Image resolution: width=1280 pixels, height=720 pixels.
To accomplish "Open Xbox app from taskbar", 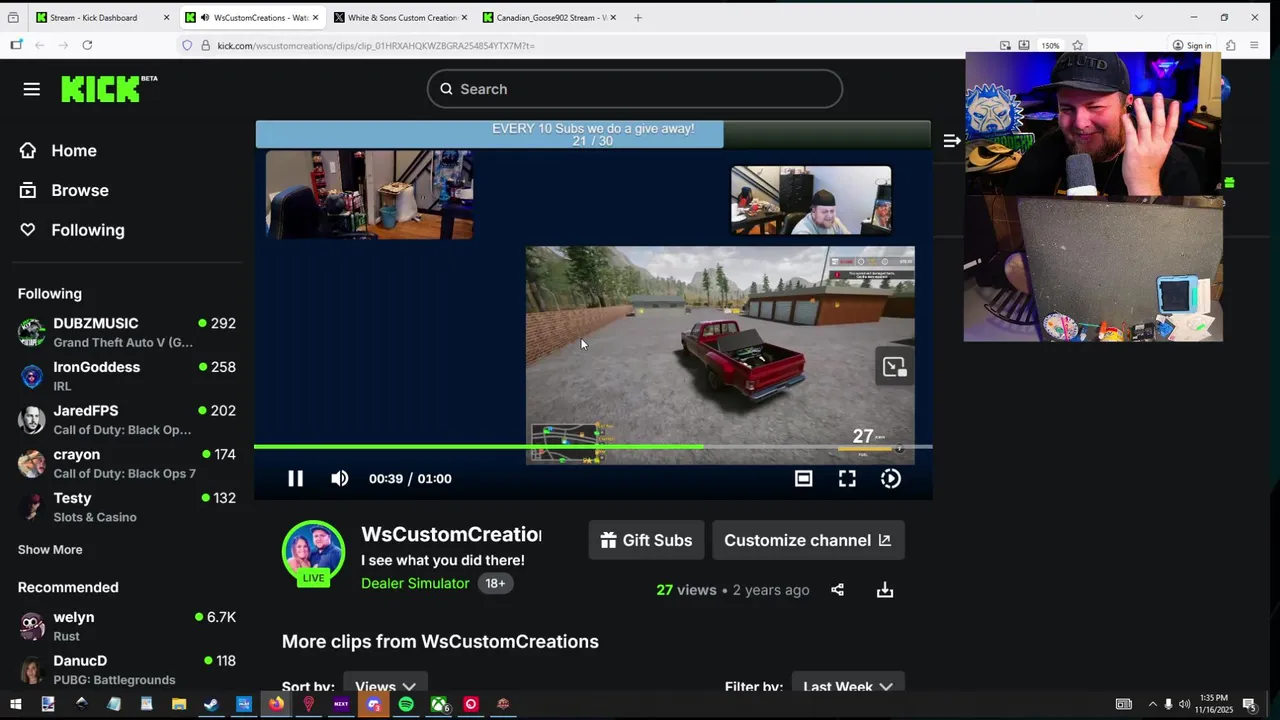I will 439,704.
